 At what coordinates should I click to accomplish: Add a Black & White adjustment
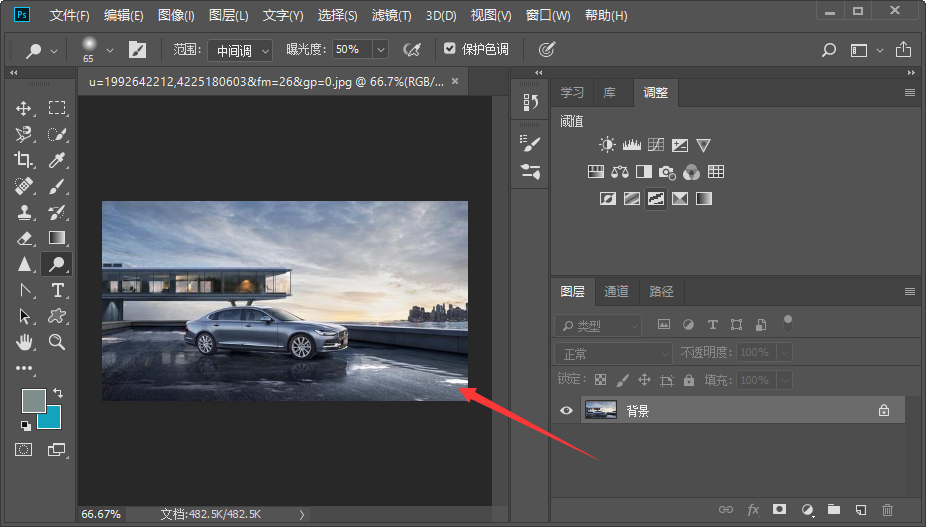coord(644,172)
